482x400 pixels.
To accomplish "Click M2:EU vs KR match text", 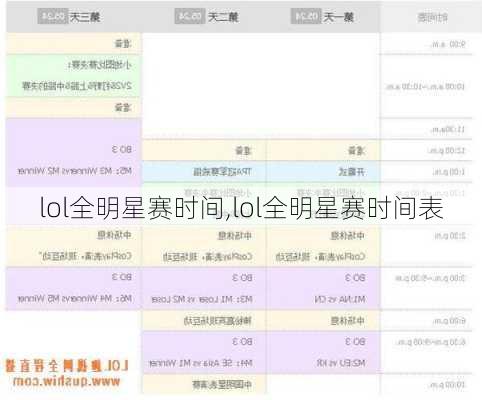I will (x=341, y=363).
